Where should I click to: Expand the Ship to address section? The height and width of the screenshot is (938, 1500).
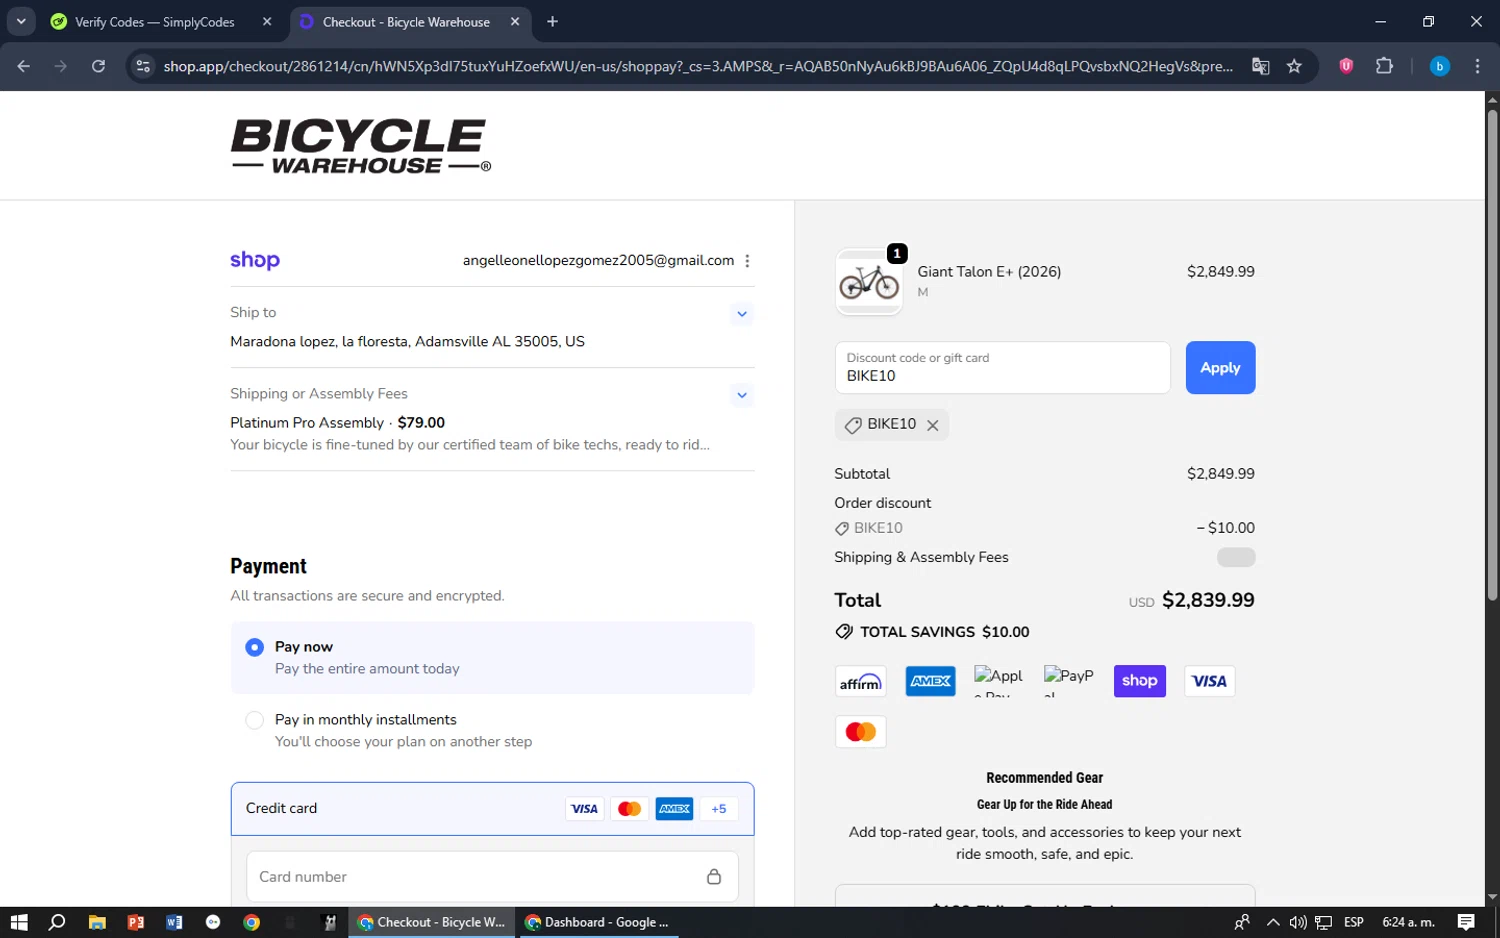742,314
